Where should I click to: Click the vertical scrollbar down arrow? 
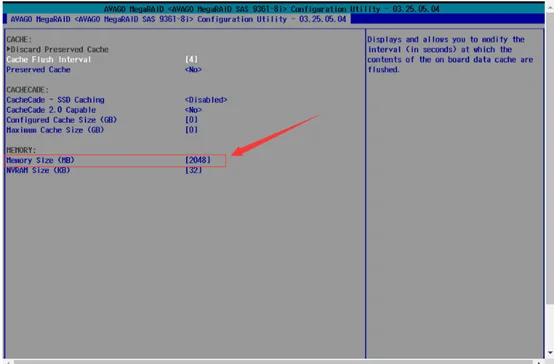tap(550, 352)
